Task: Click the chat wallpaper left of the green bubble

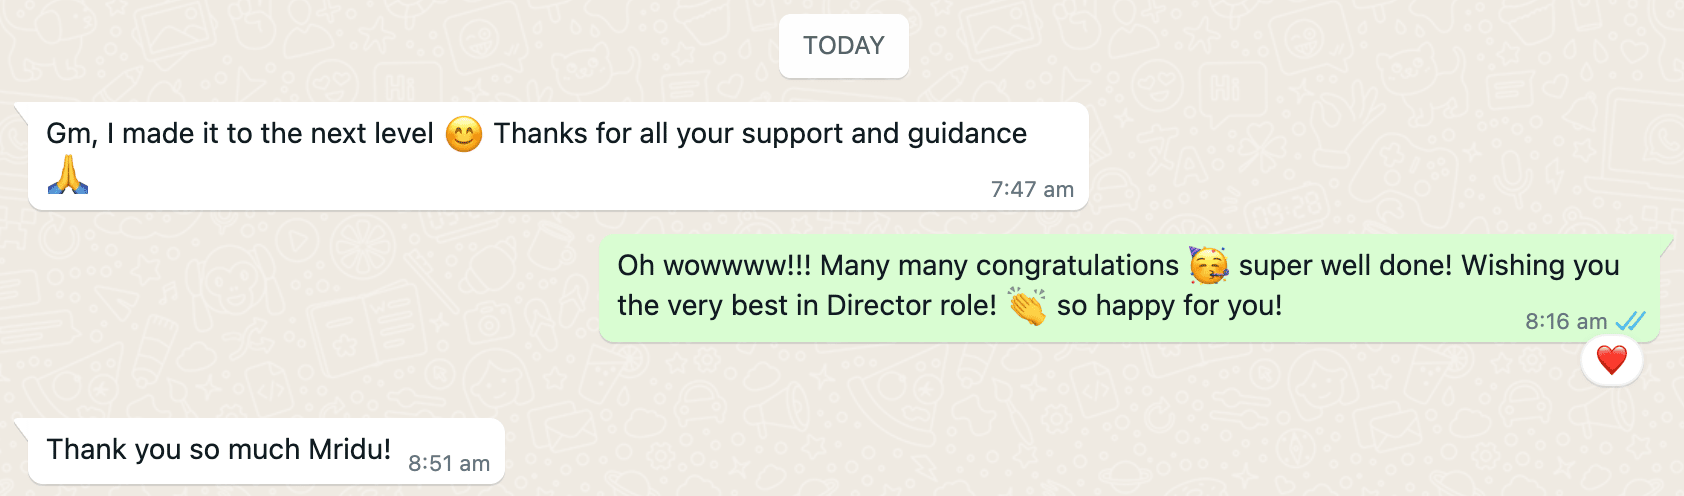Action: [300, 290]
